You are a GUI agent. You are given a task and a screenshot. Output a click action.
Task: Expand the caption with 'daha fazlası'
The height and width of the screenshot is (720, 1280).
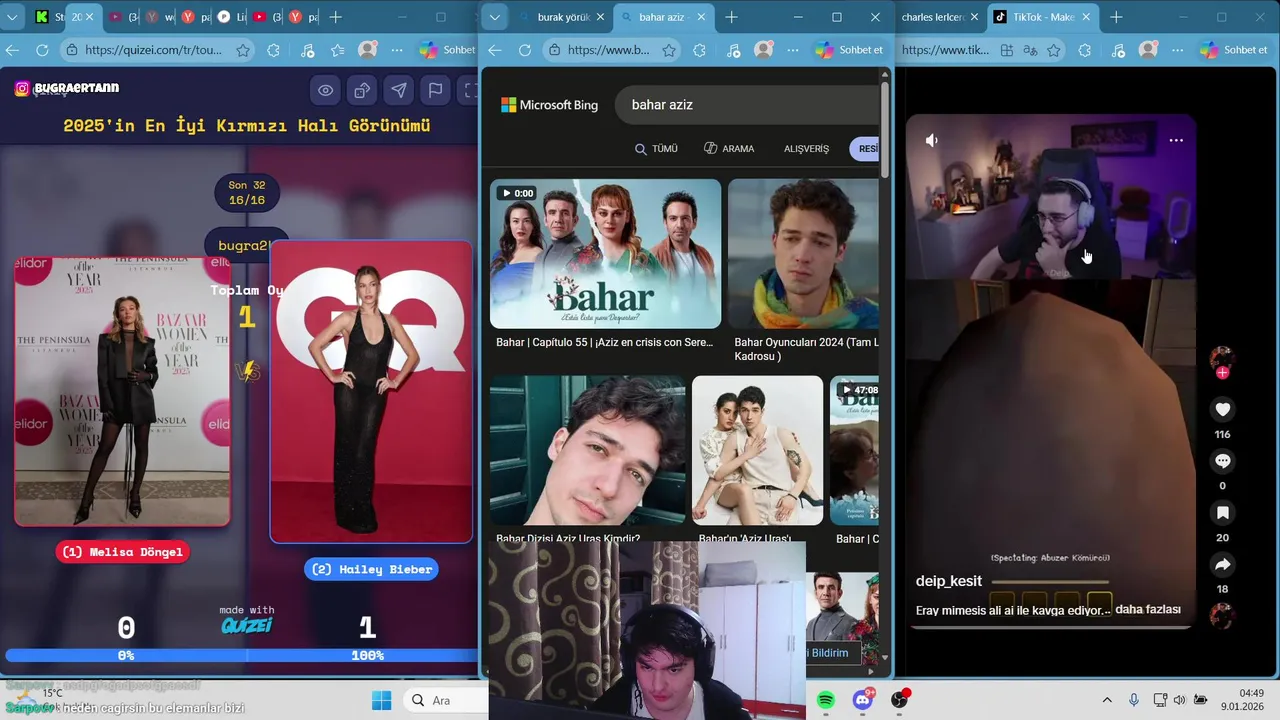pos(1148,609)
